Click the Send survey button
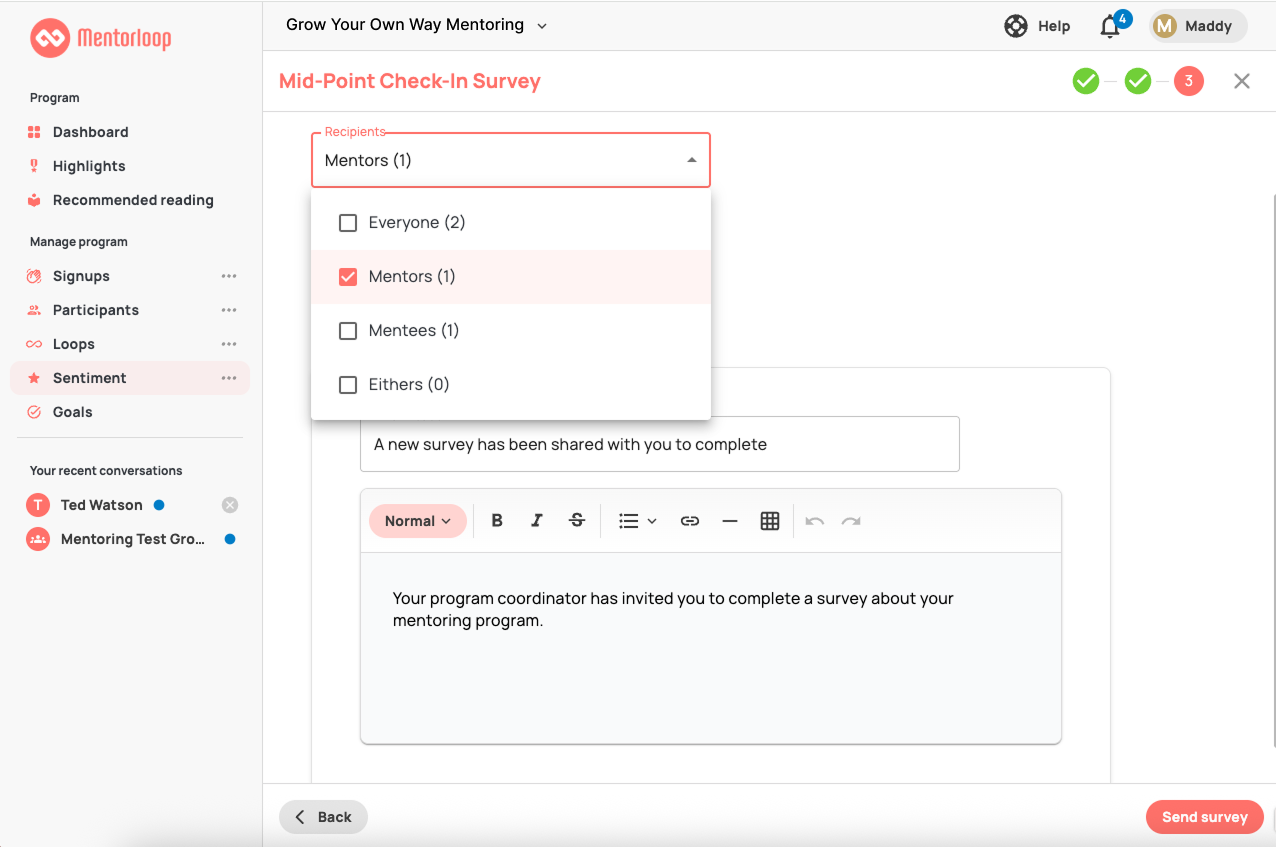The width and height of the screenshot is (1276, 847). 1204,817
